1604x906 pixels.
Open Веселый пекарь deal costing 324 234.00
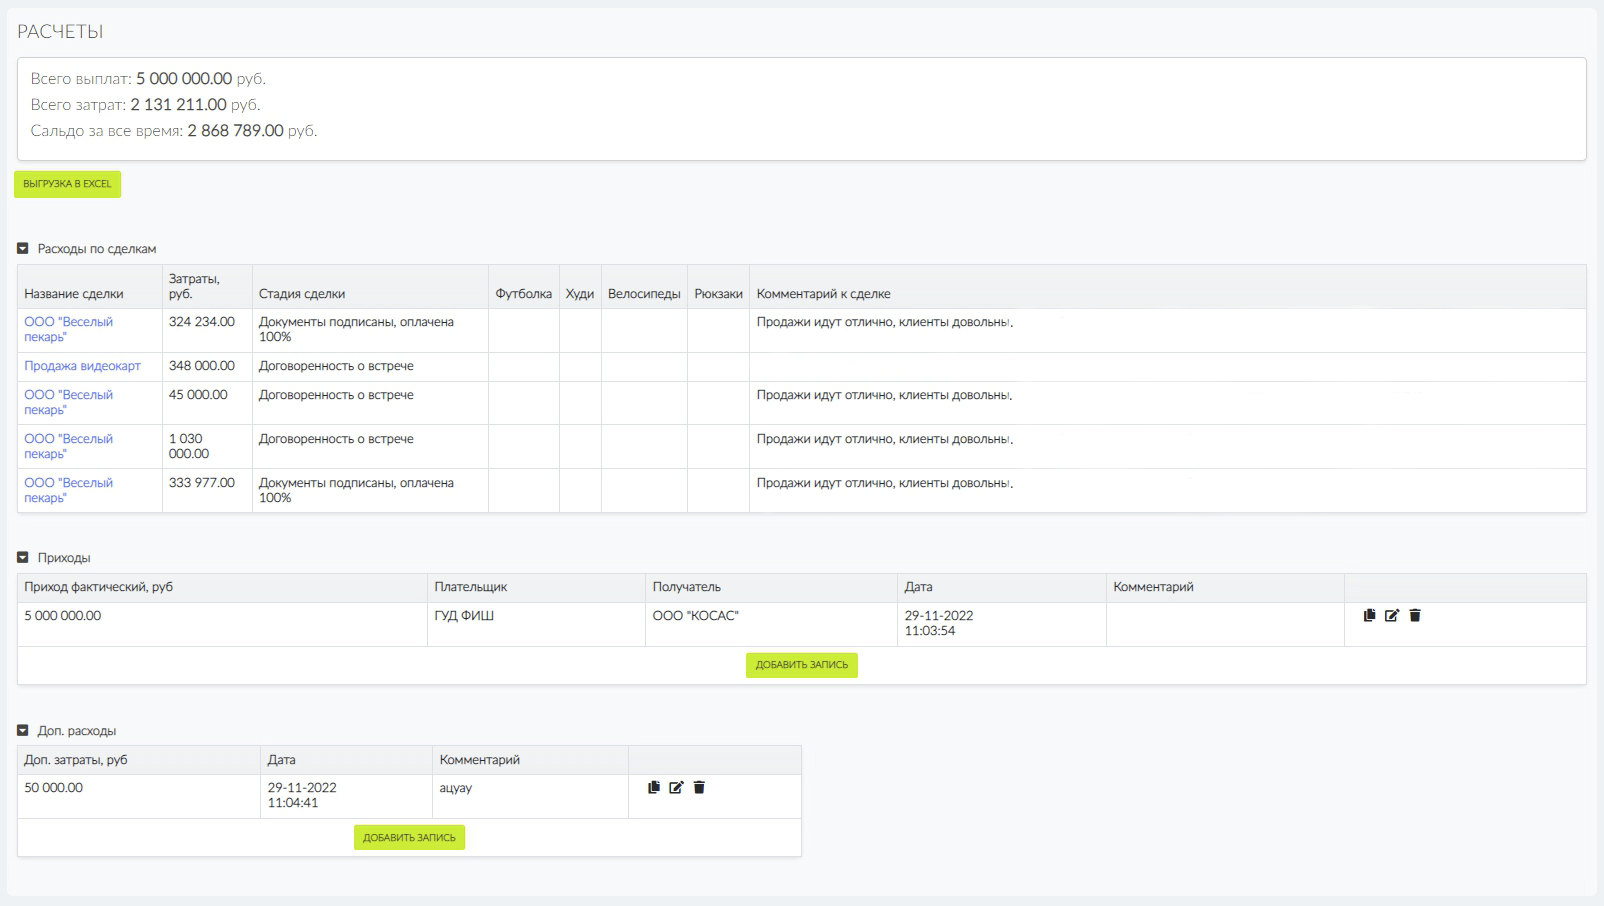coord(69,329)
